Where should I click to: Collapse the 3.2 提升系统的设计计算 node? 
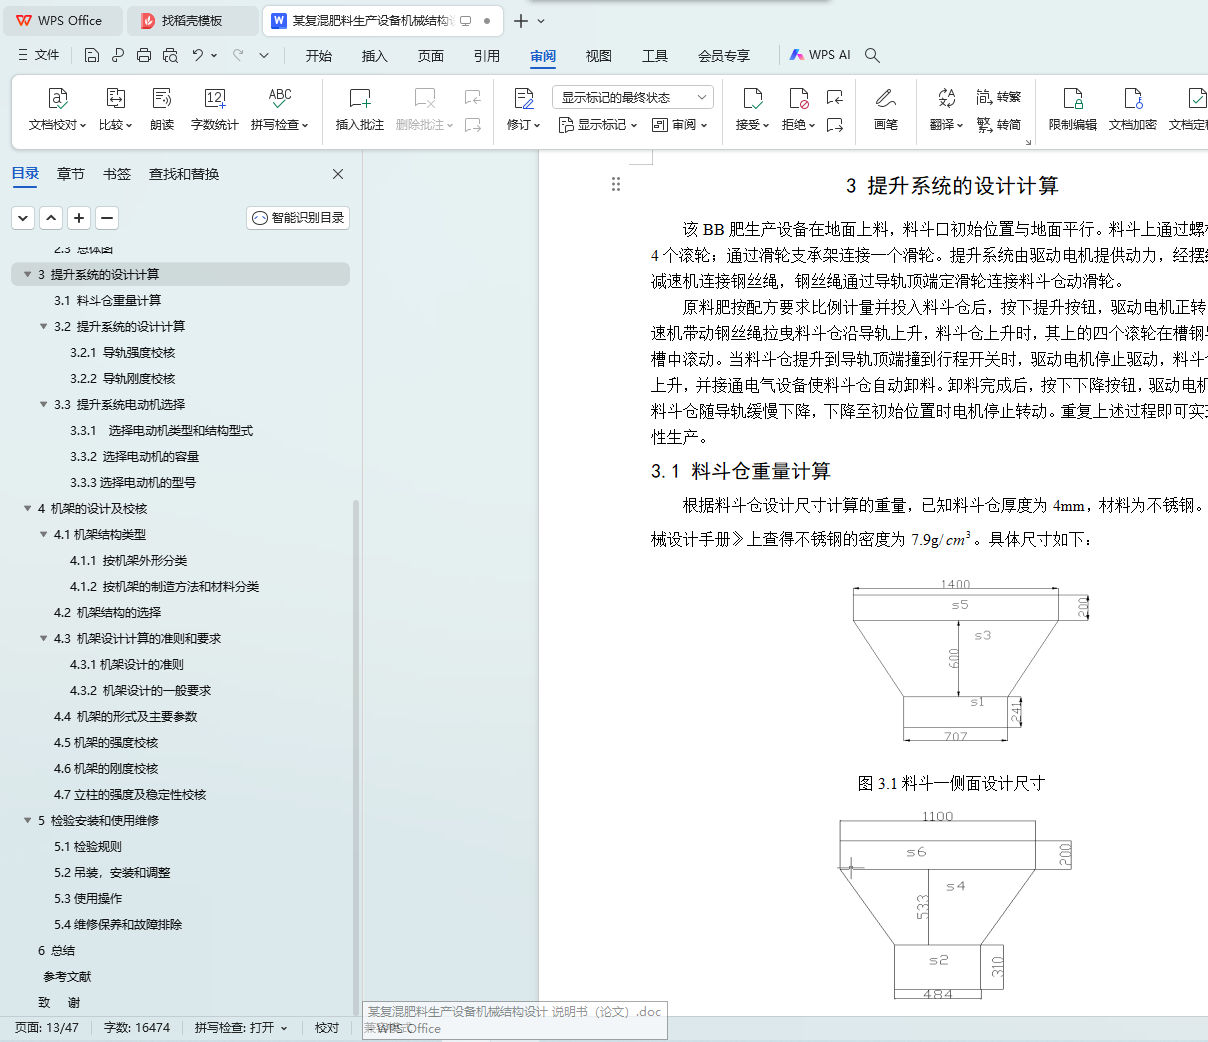click(43, 326)
